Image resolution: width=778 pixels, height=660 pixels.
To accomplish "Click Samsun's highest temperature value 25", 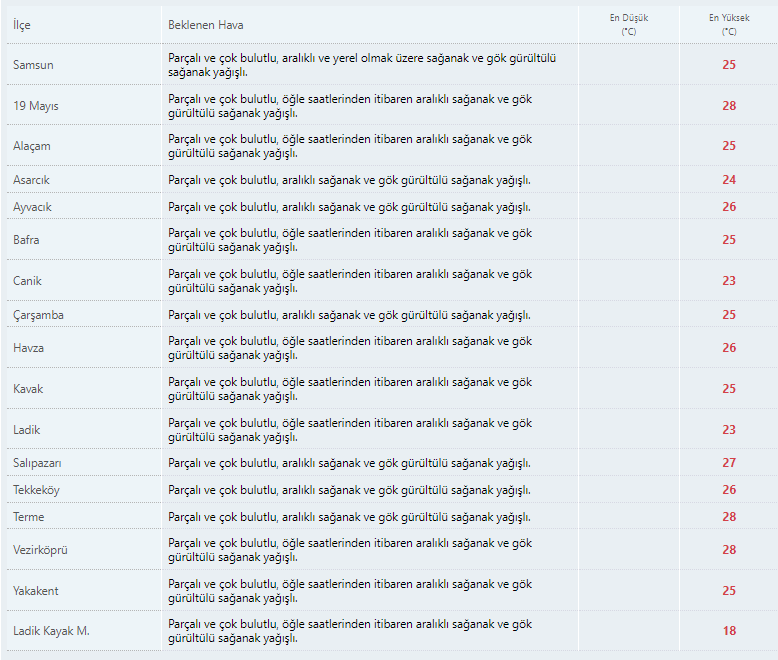I will coord(729,65).
